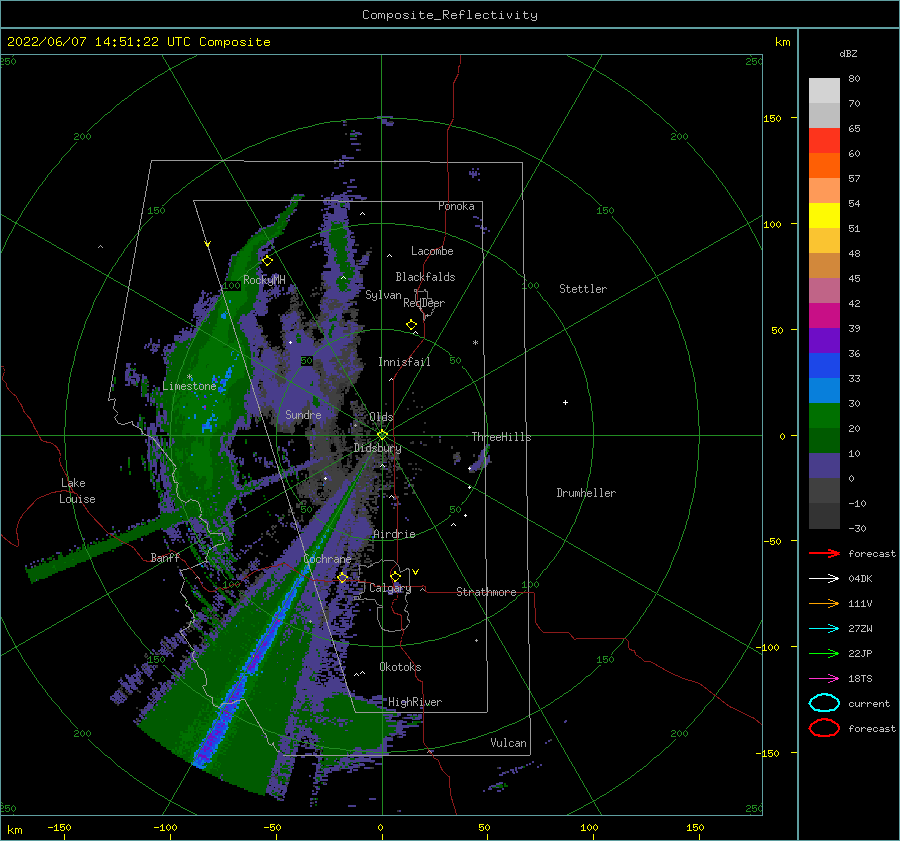Click the Sylvan label
The width and height of the screenshot is (900, 841).
click(383, 295)
